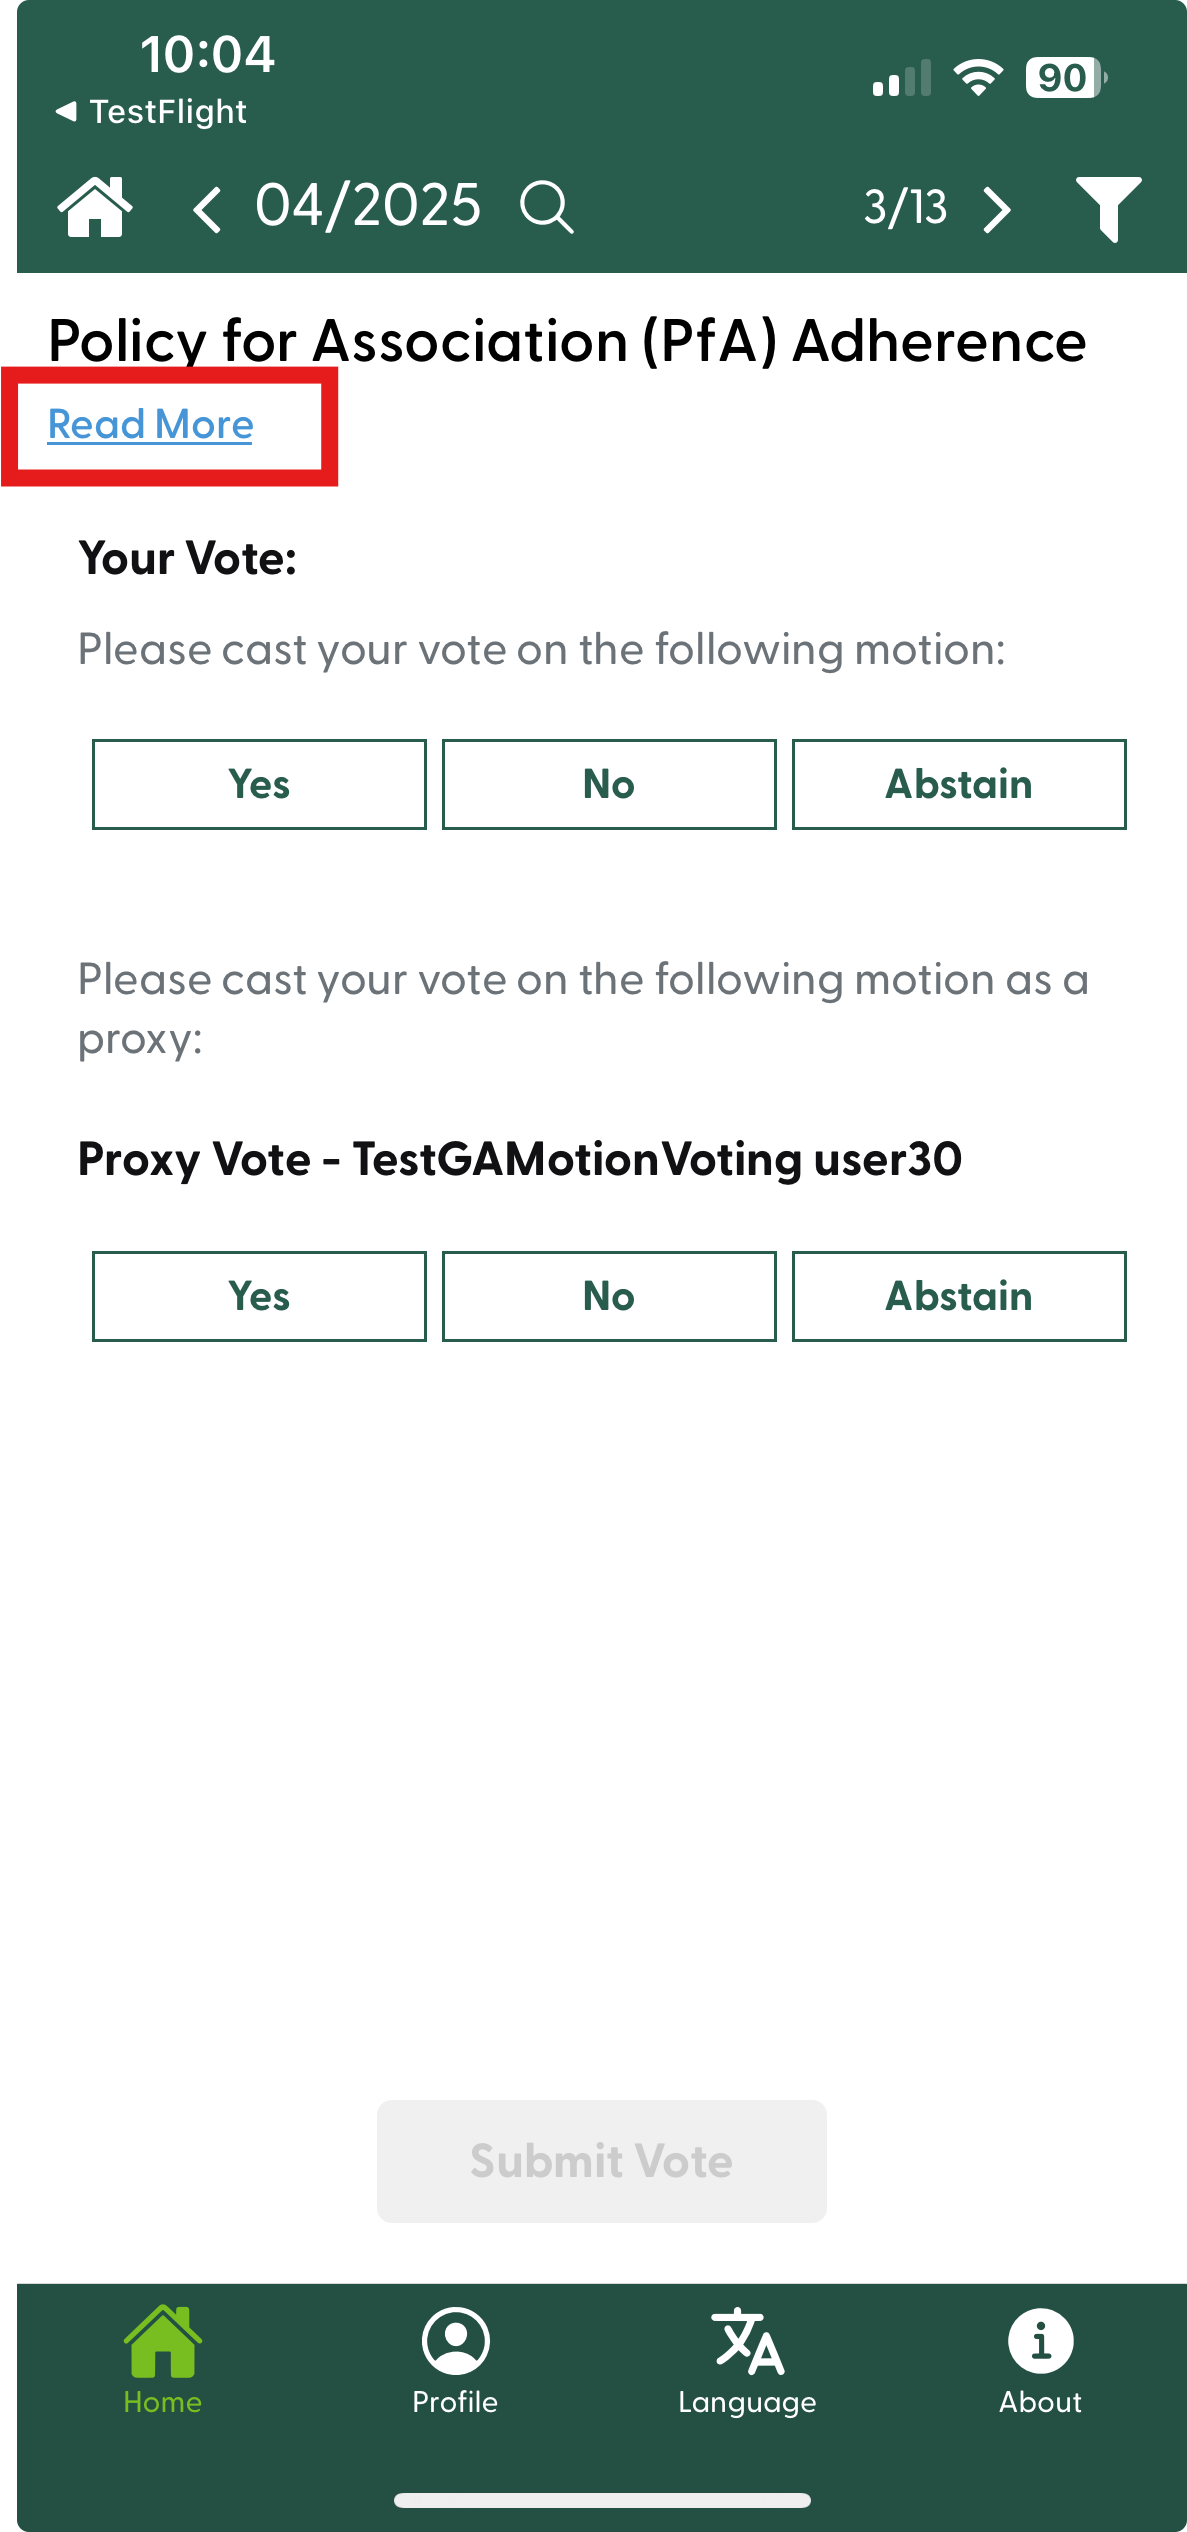Image resolution: width=1187 pixels, height=2532 pixels.
Task: Open the filter funnel icon
Action: [x=1108, y=208]
